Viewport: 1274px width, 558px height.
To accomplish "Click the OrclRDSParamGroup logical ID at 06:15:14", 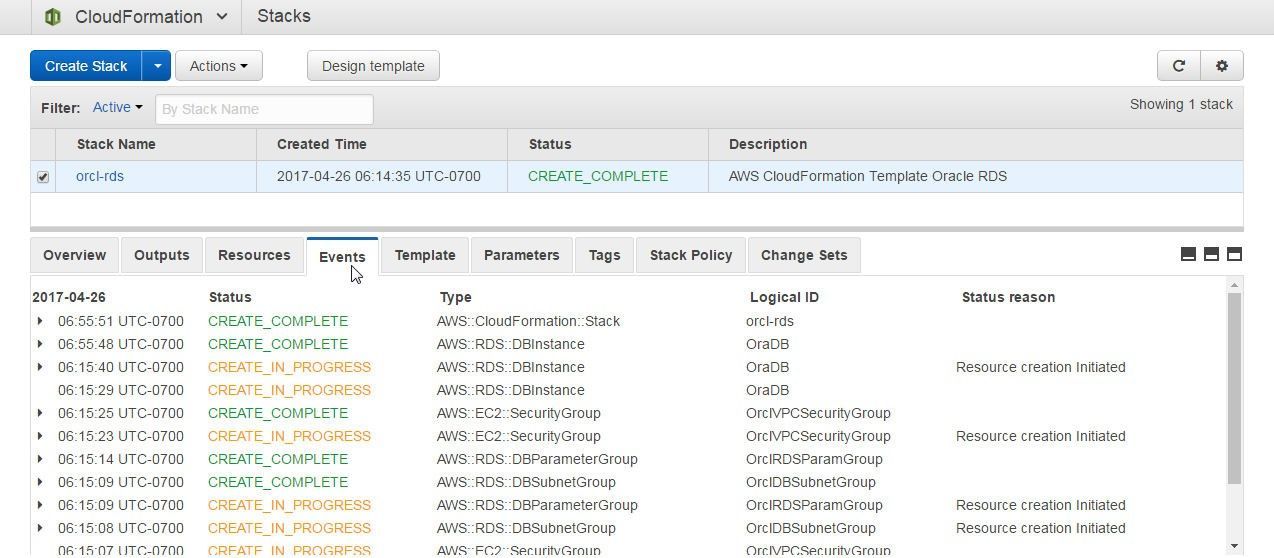I will click(x=814, y=459).
